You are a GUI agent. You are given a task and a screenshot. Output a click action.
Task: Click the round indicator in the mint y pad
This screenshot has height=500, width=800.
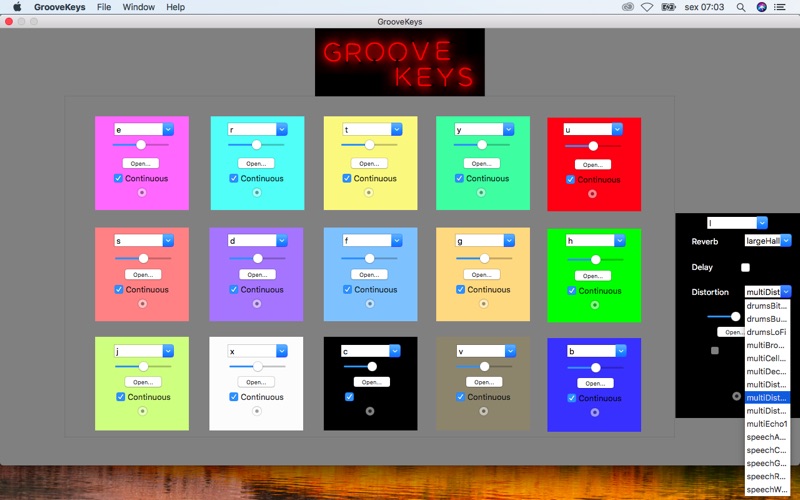481,192
